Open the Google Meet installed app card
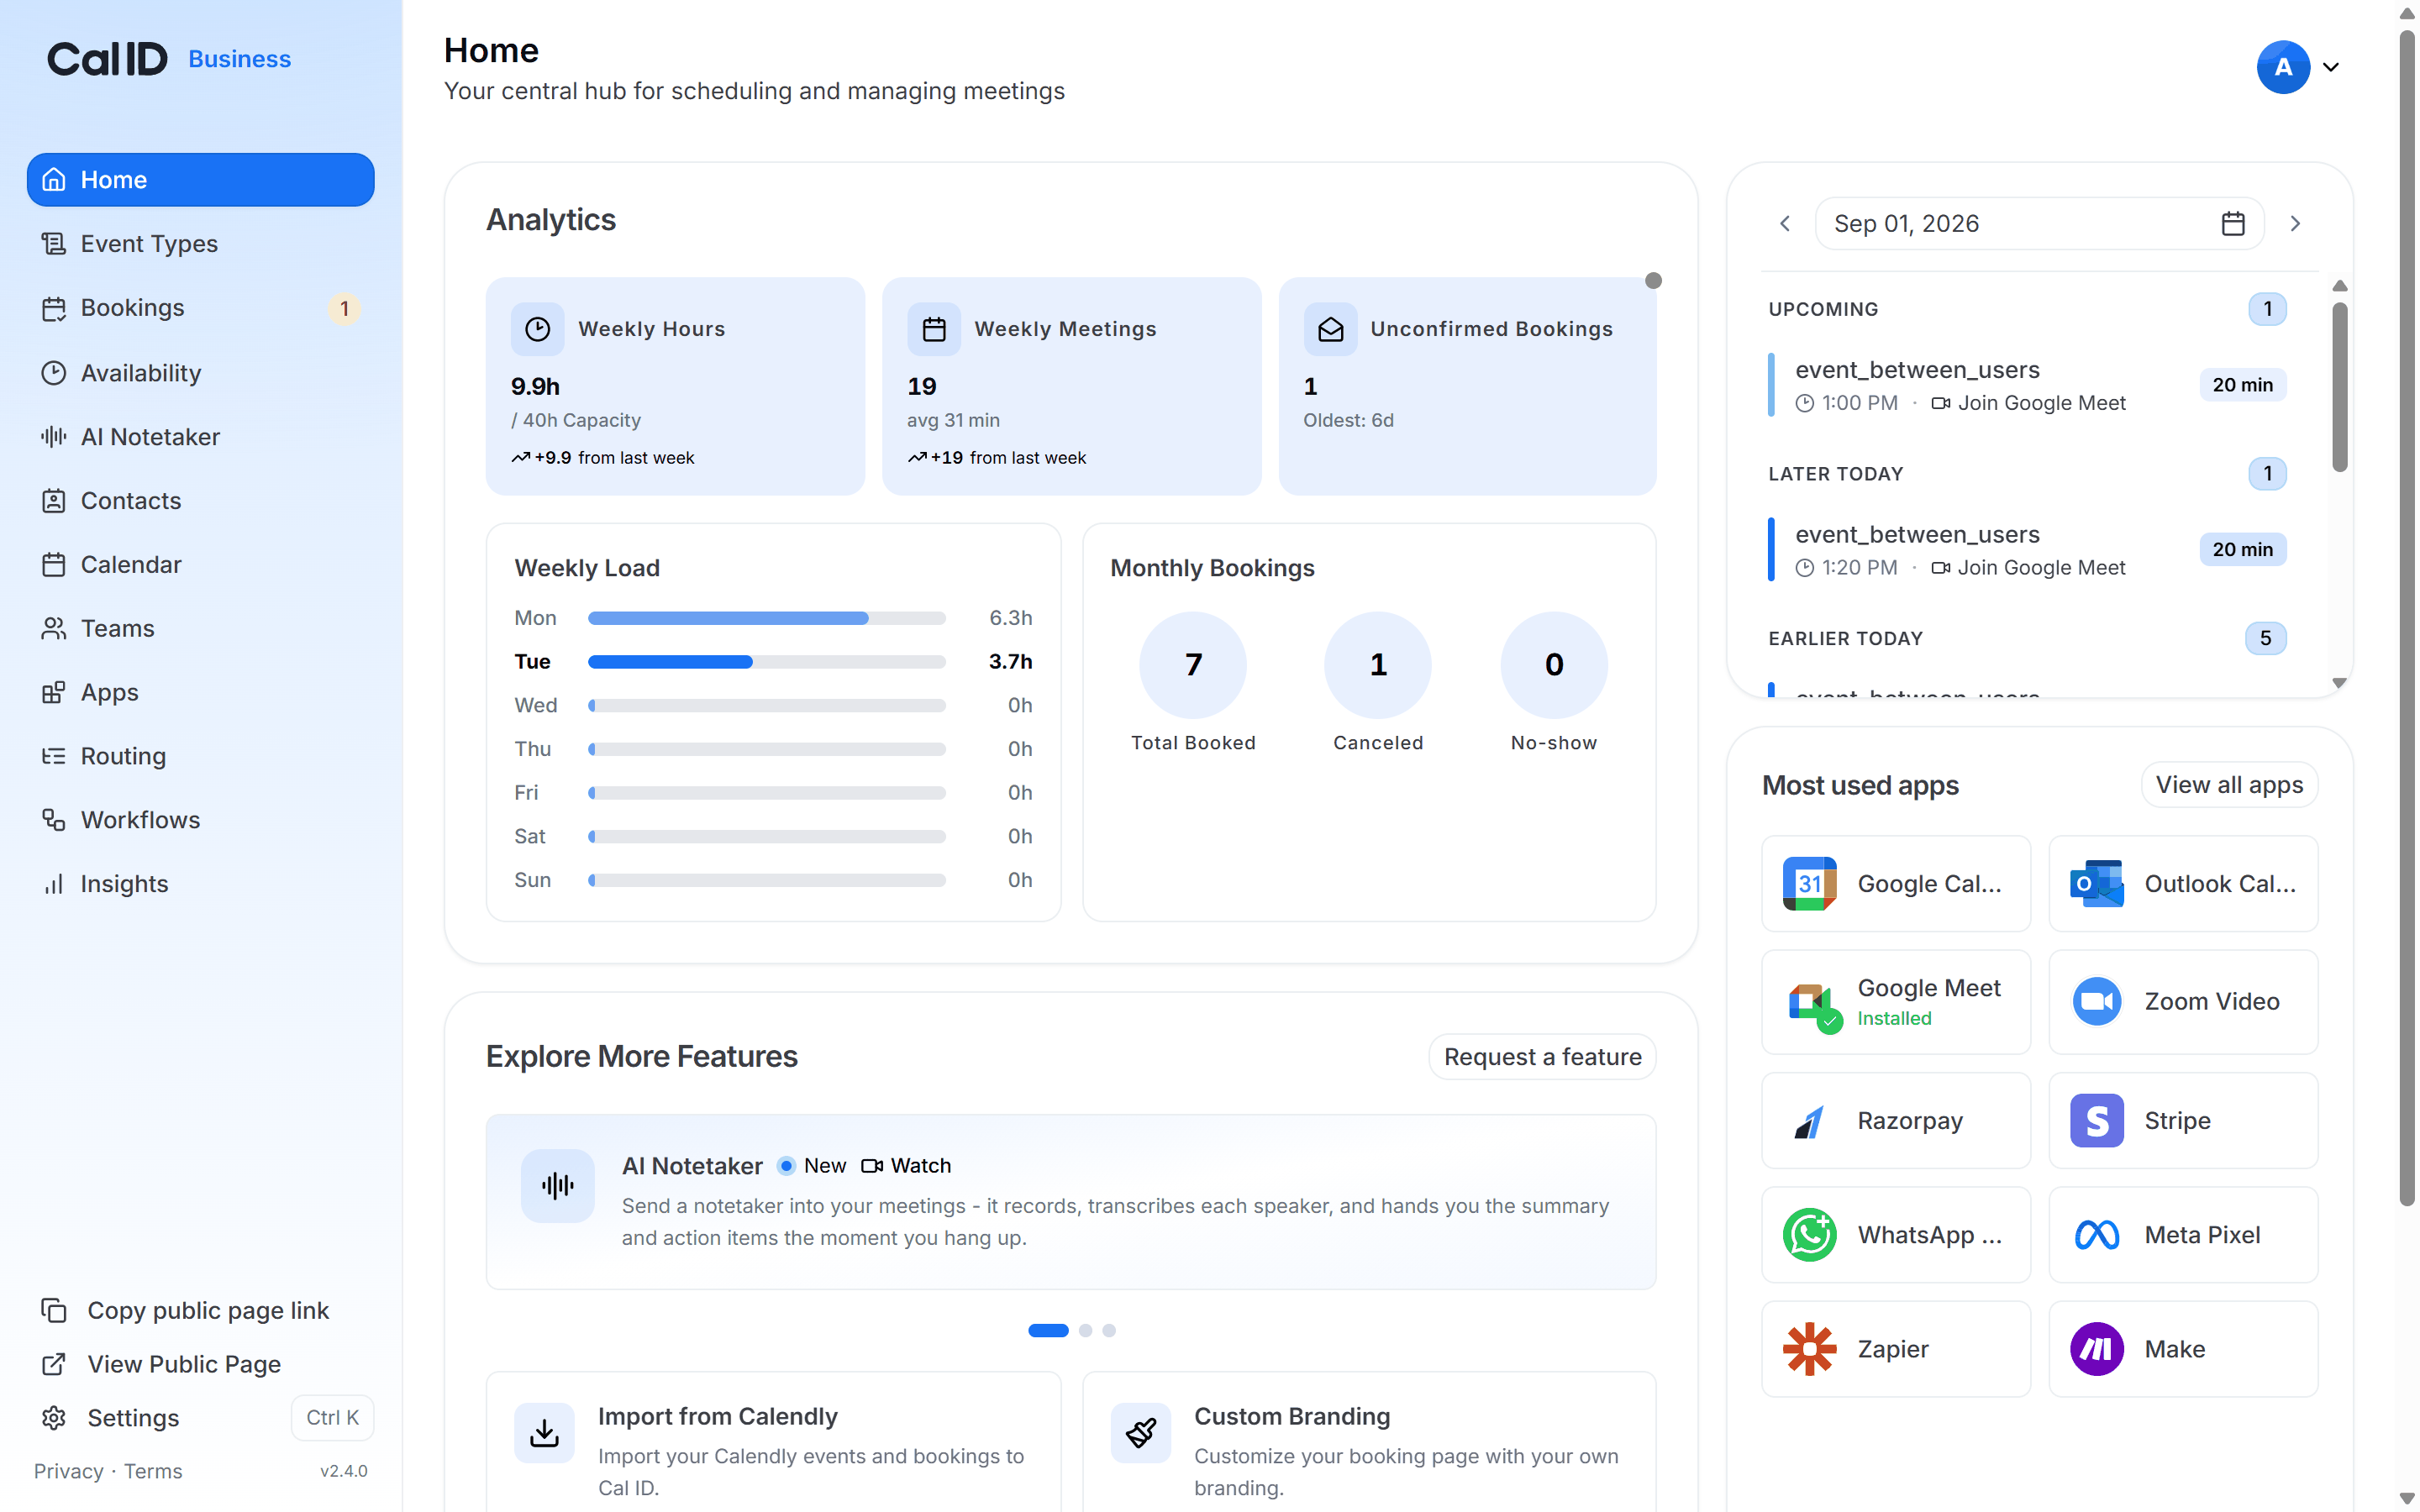 click(x=1896, y=1002)
